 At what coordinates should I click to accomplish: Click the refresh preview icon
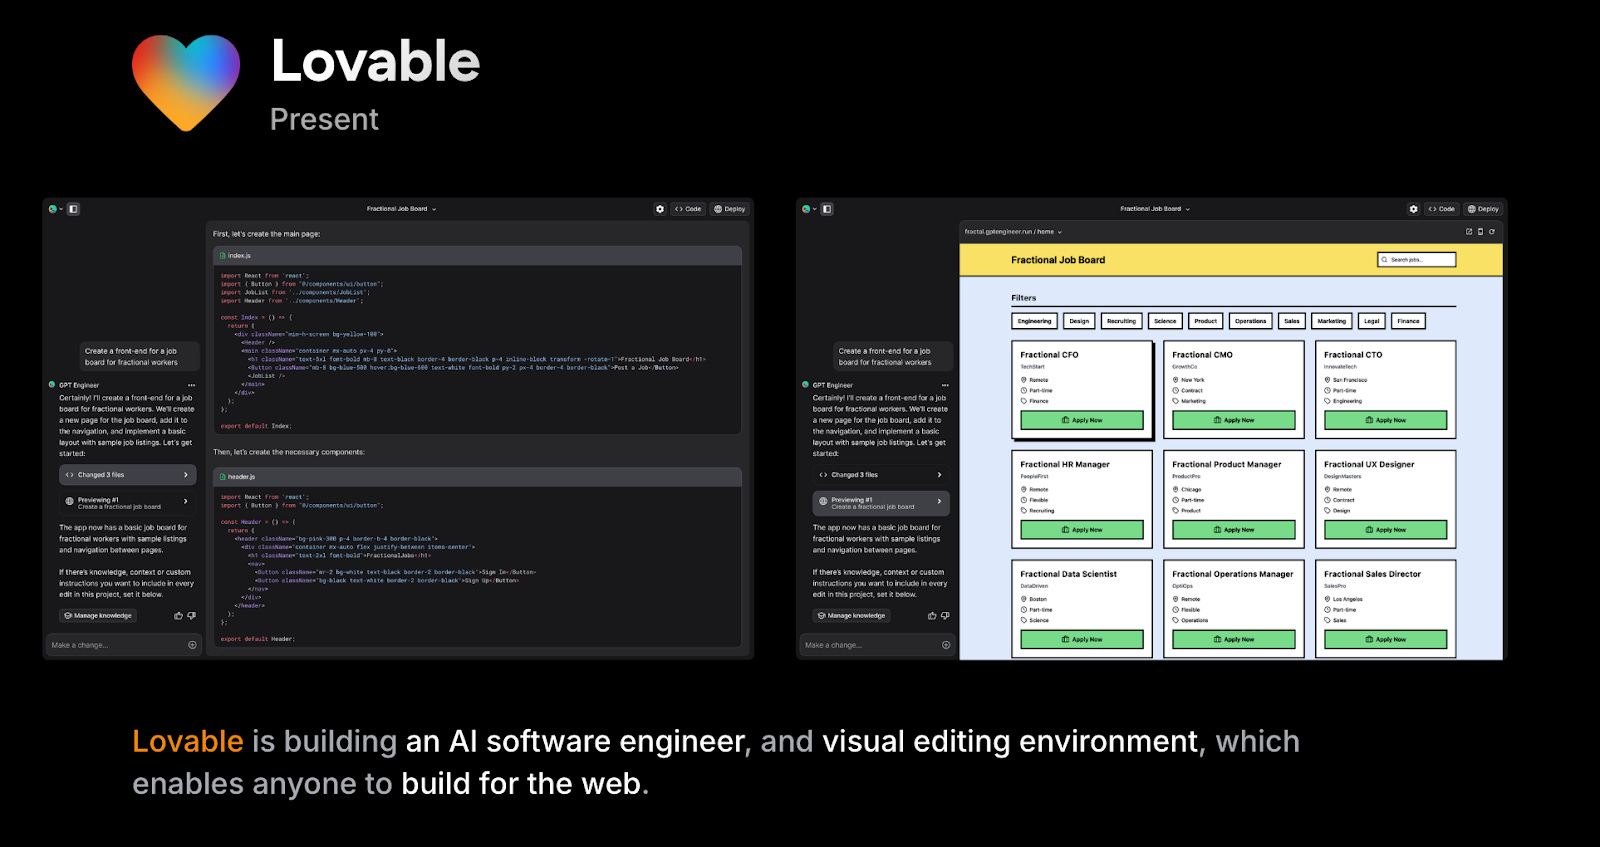pos(1492,231)
